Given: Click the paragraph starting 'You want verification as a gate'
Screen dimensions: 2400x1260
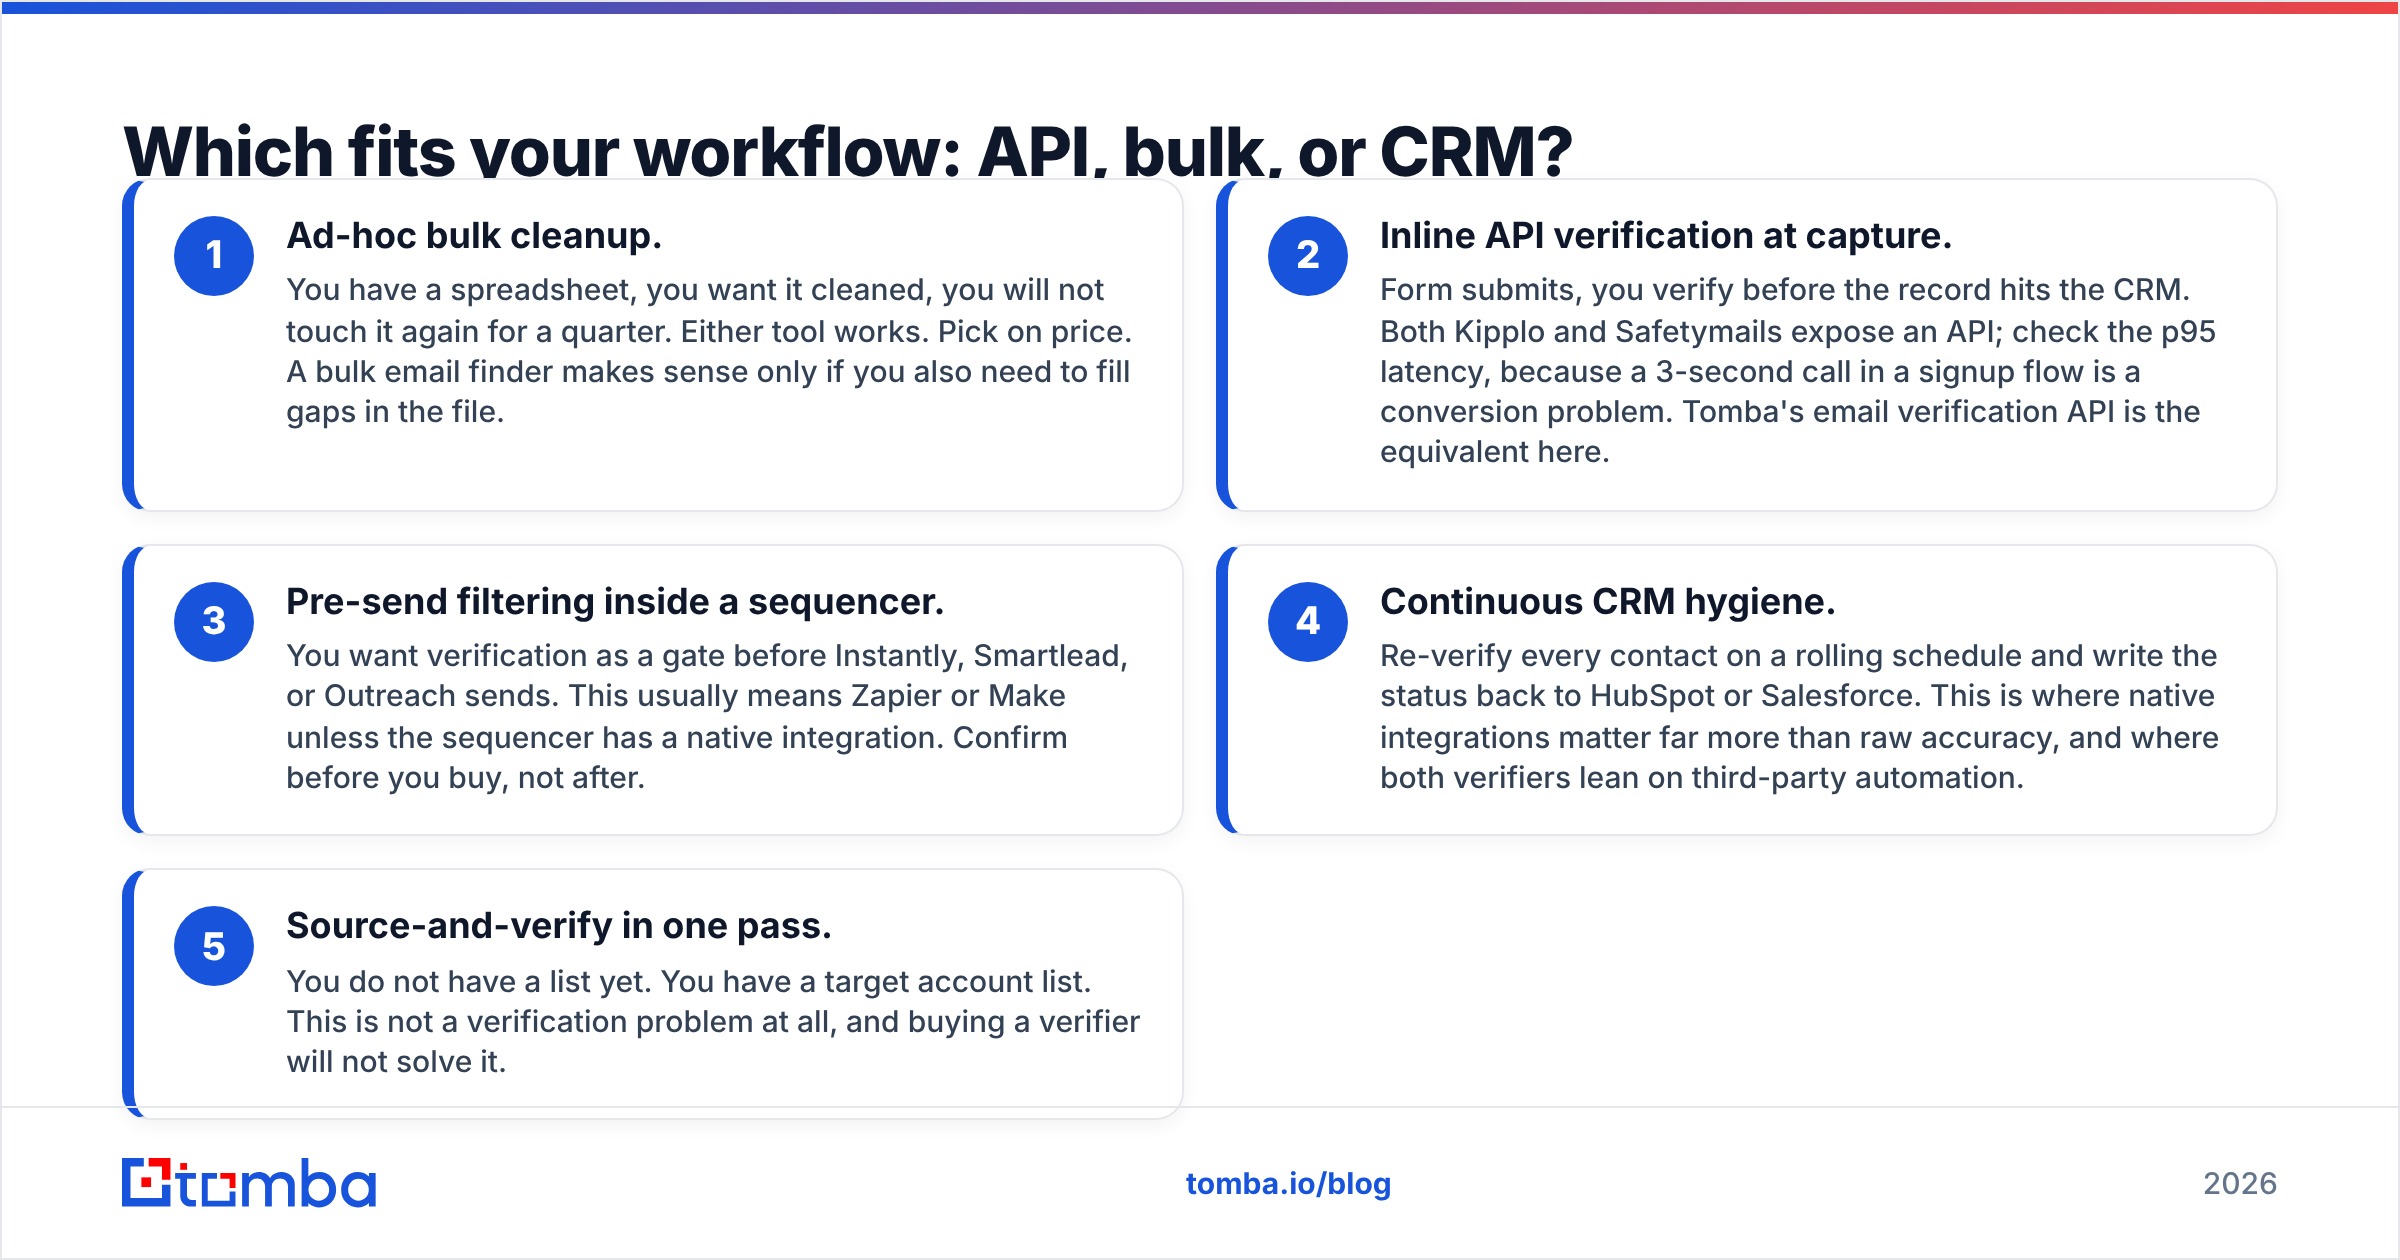Looking at the screenshot, I should click(x=707, y=717).
